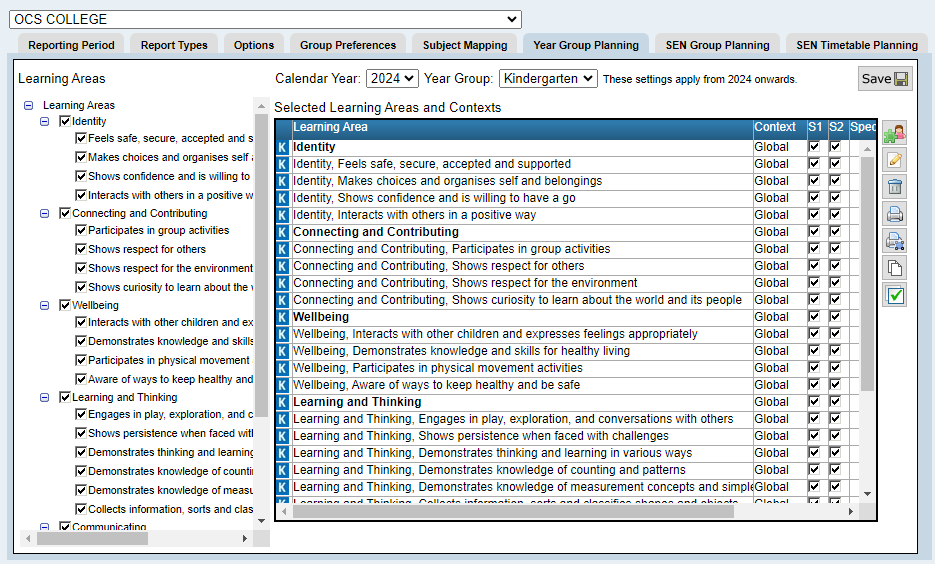The height and width of the screenshot is (564, 935).
Task: Open the Year Group dropdown
Action: (548, 78)
